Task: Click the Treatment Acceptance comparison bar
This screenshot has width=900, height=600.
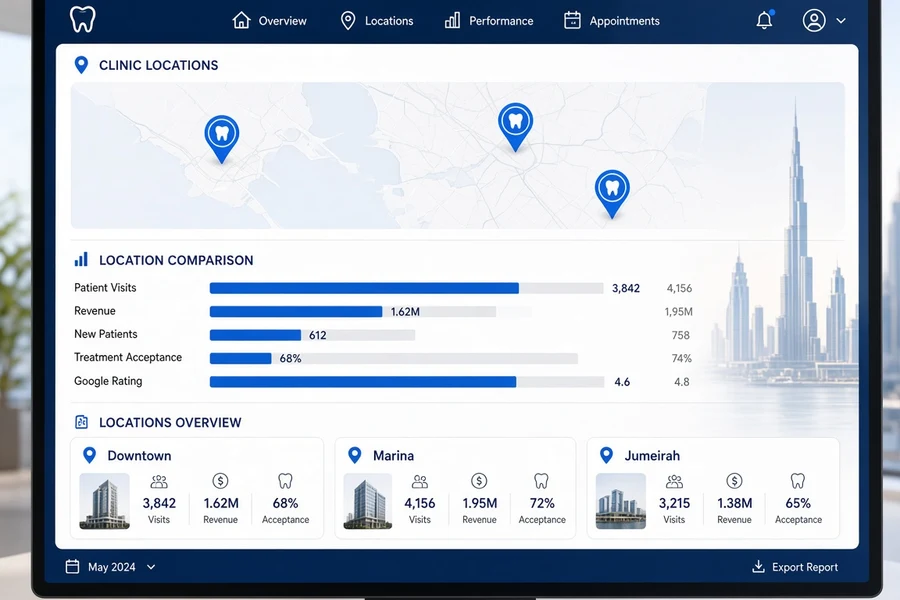Action: tap(394, 358)
